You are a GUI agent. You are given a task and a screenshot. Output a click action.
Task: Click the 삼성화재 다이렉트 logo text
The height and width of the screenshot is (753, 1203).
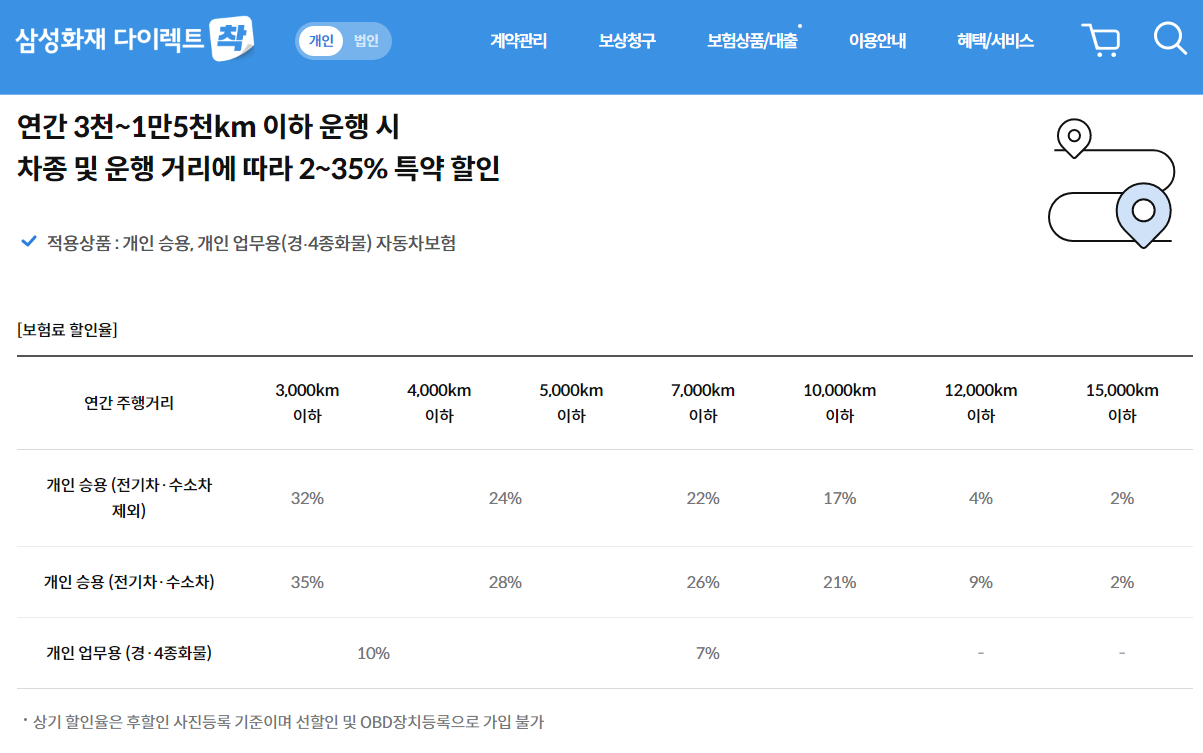click(105, 38)
